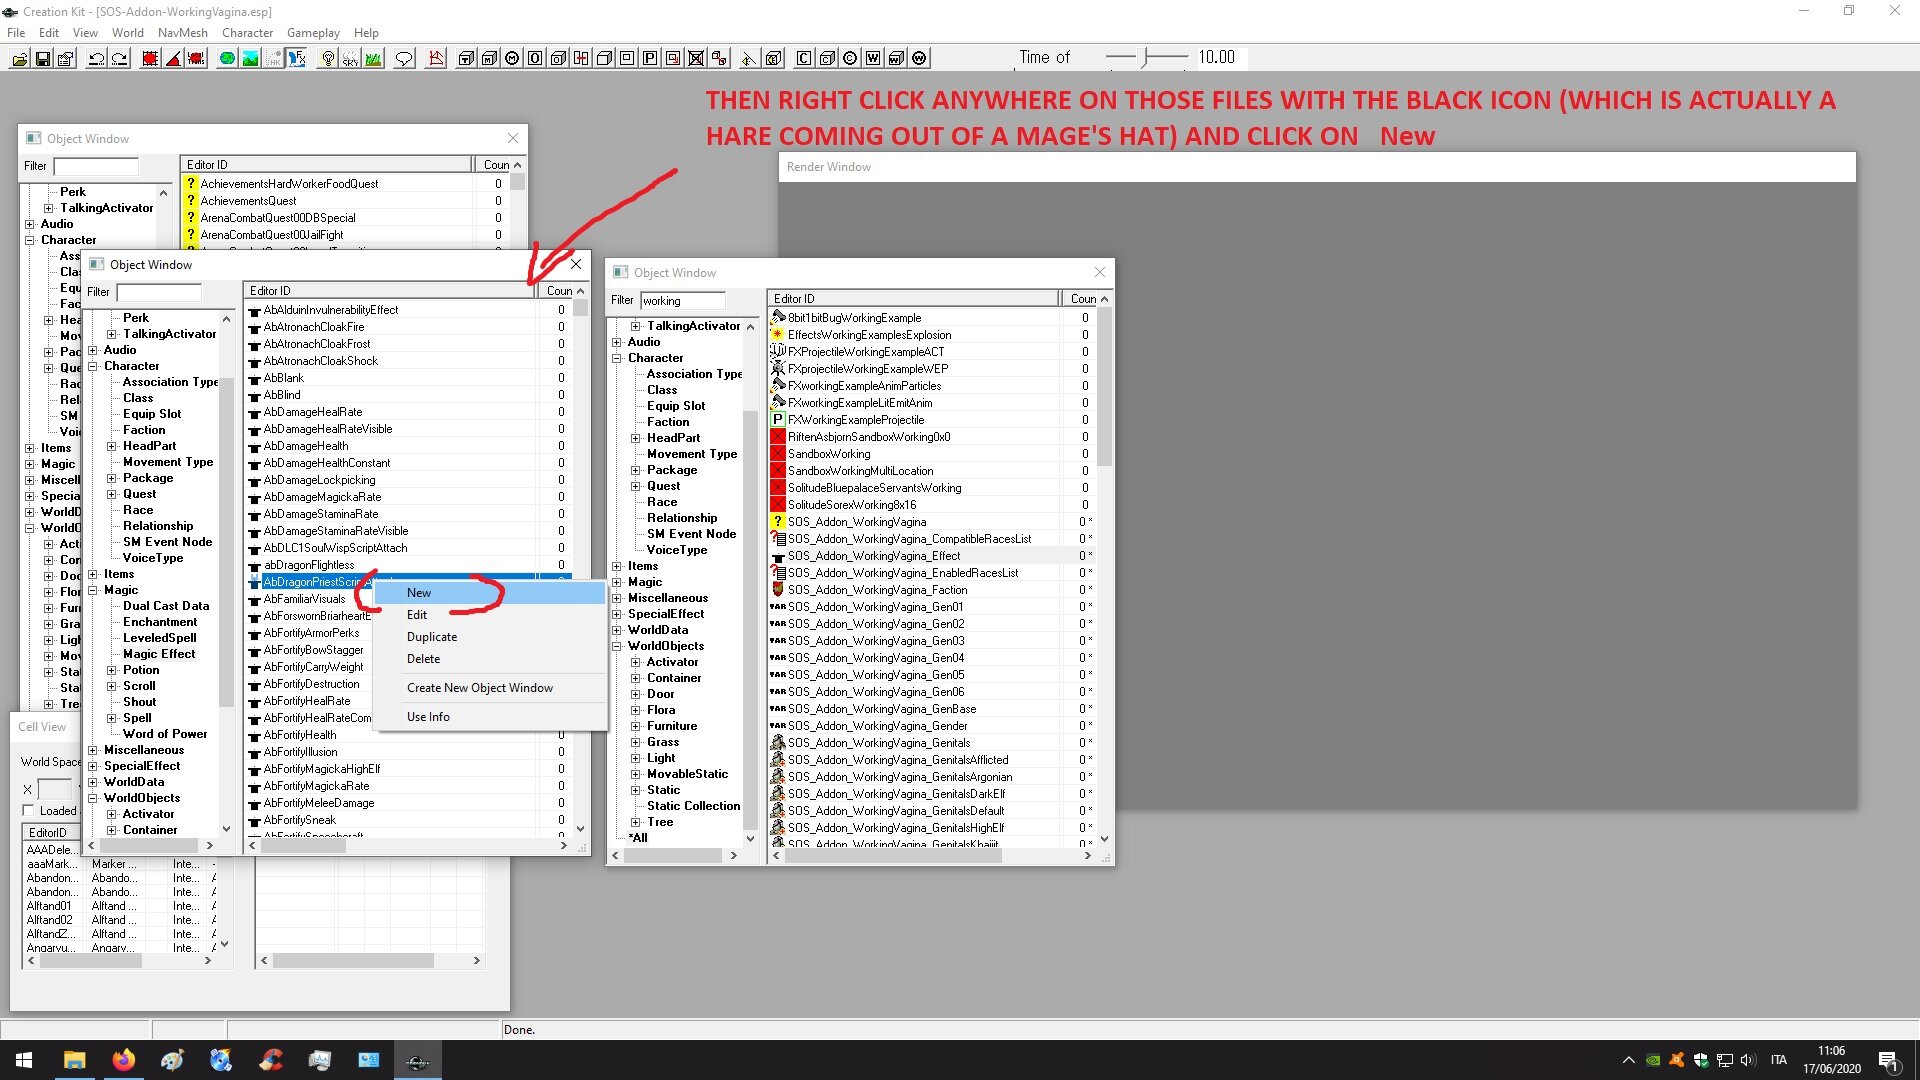Click the Open file folder toolbar icon

[19, 58]
